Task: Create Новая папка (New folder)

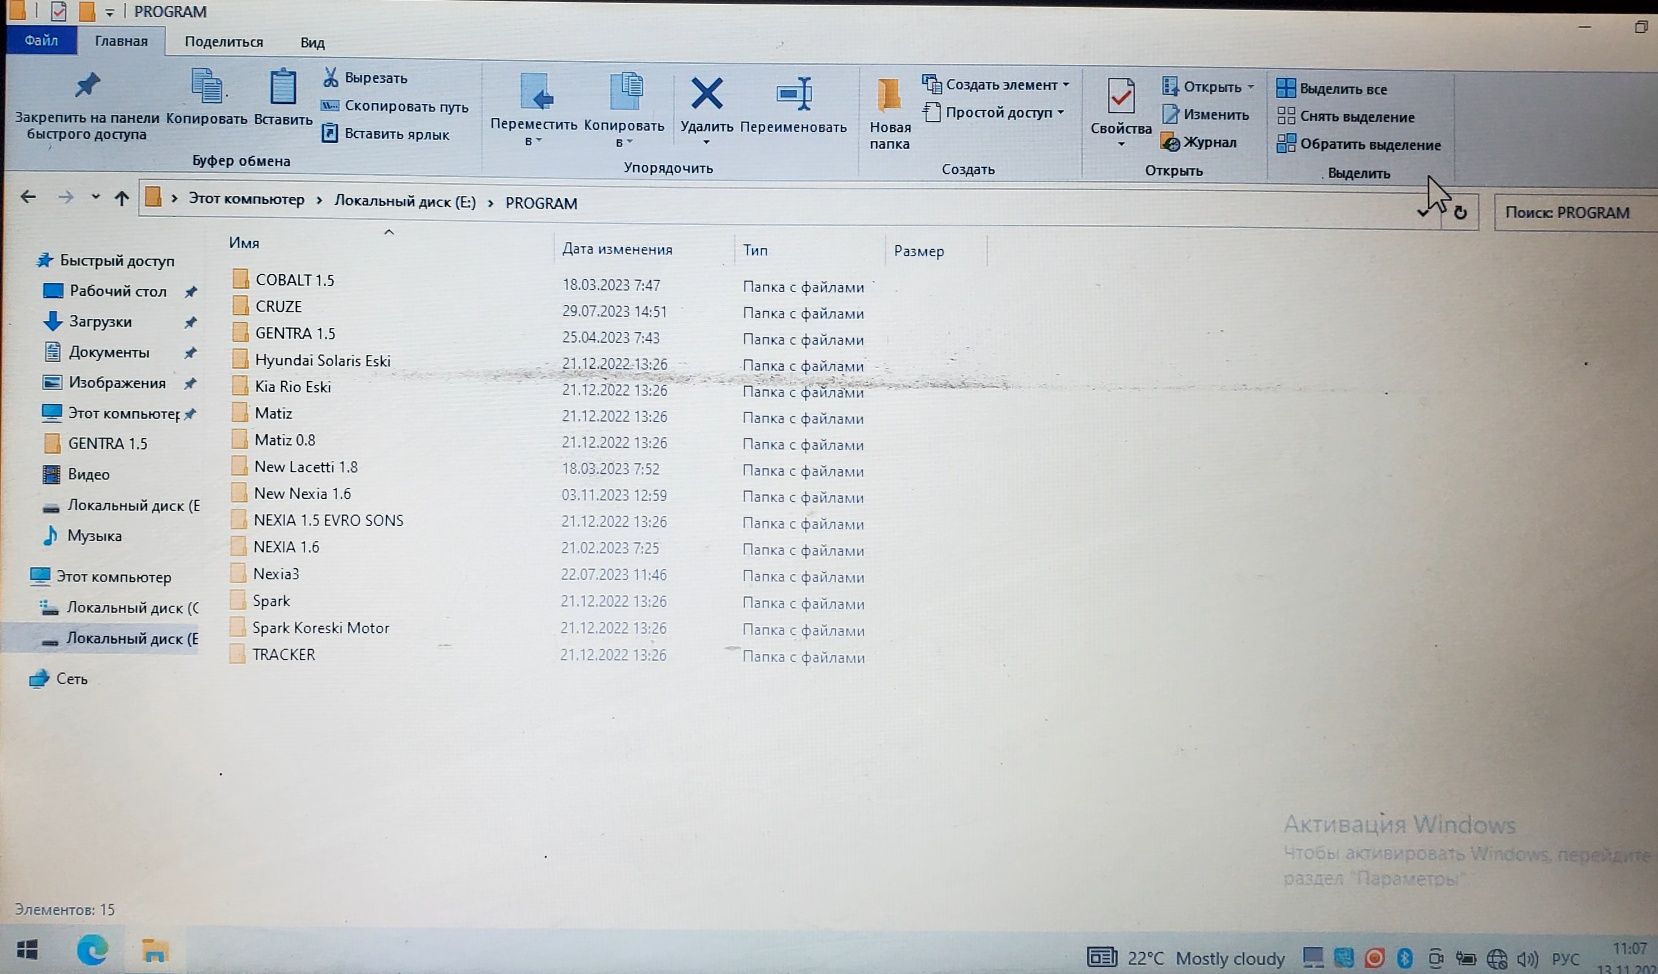Action: tap(889, 113)
